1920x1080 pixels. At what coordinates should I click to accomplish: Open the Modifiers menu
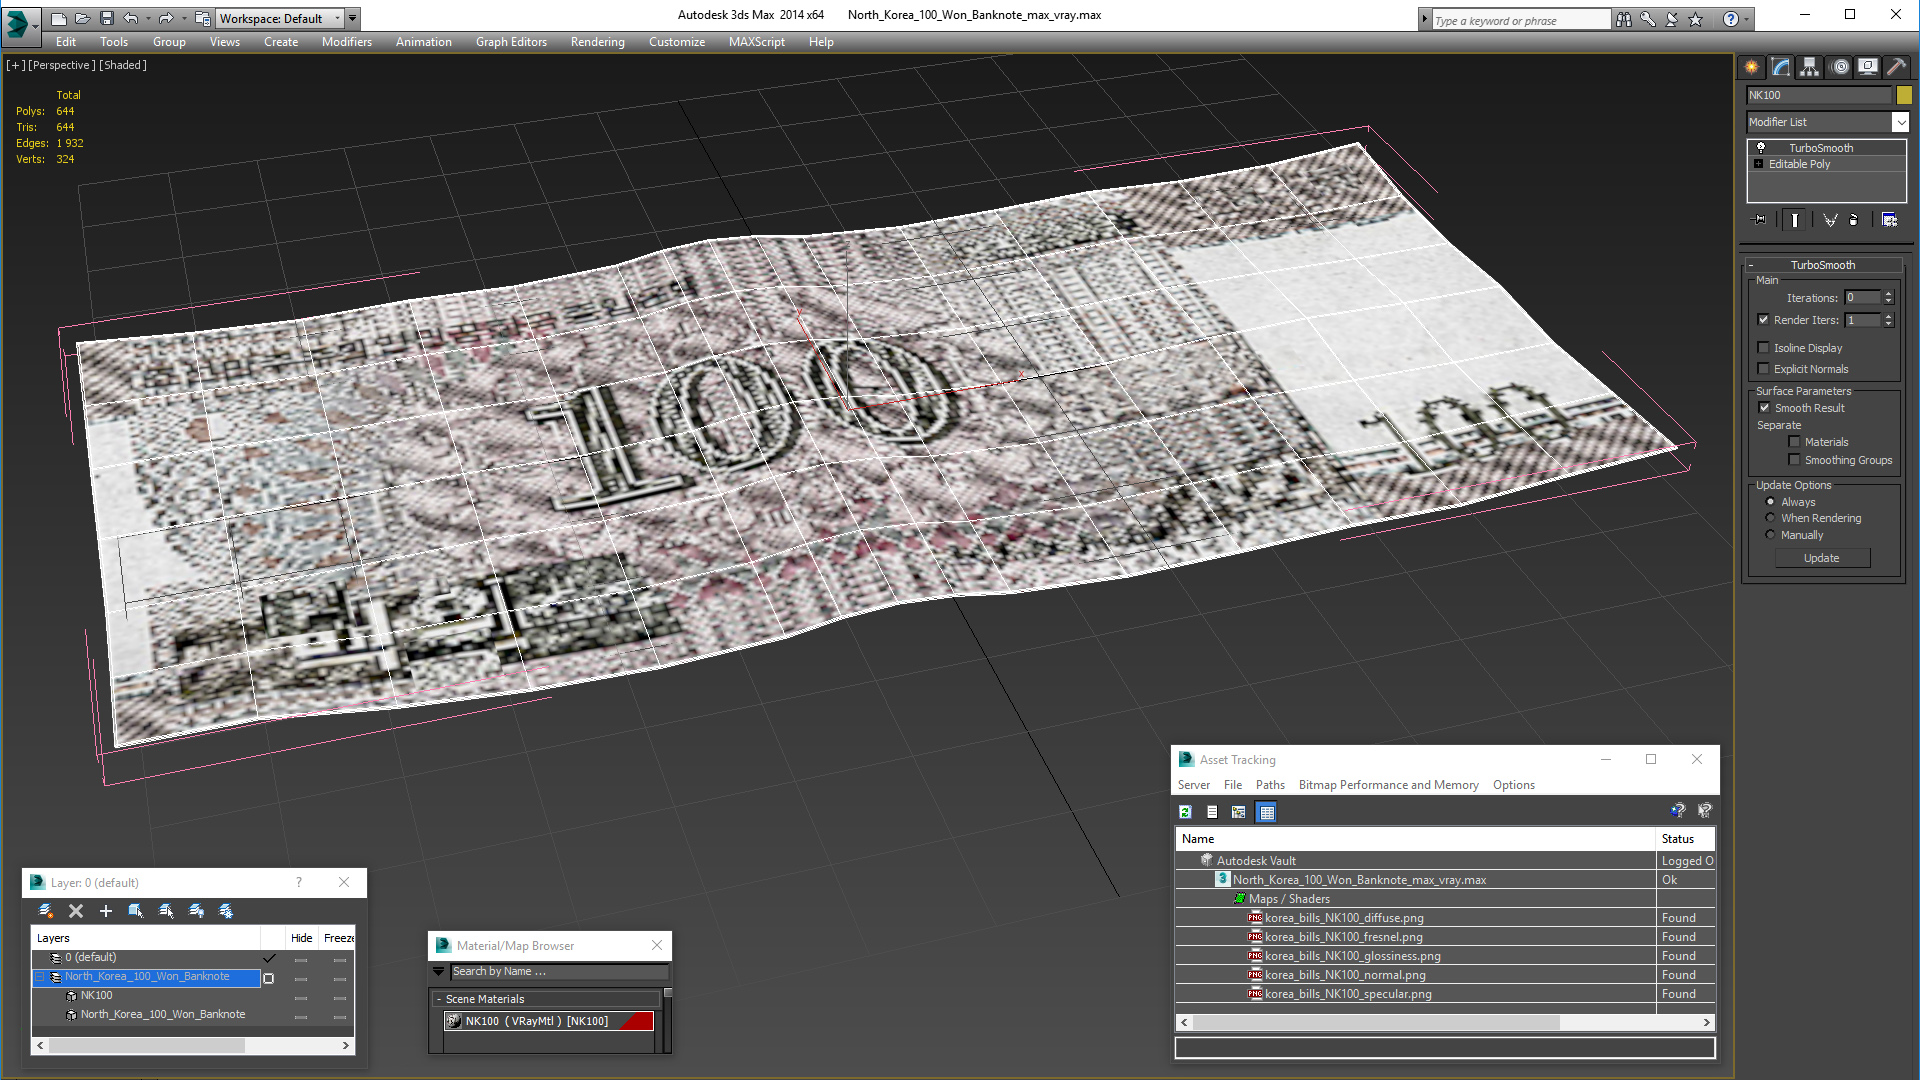tap(346, 42)
